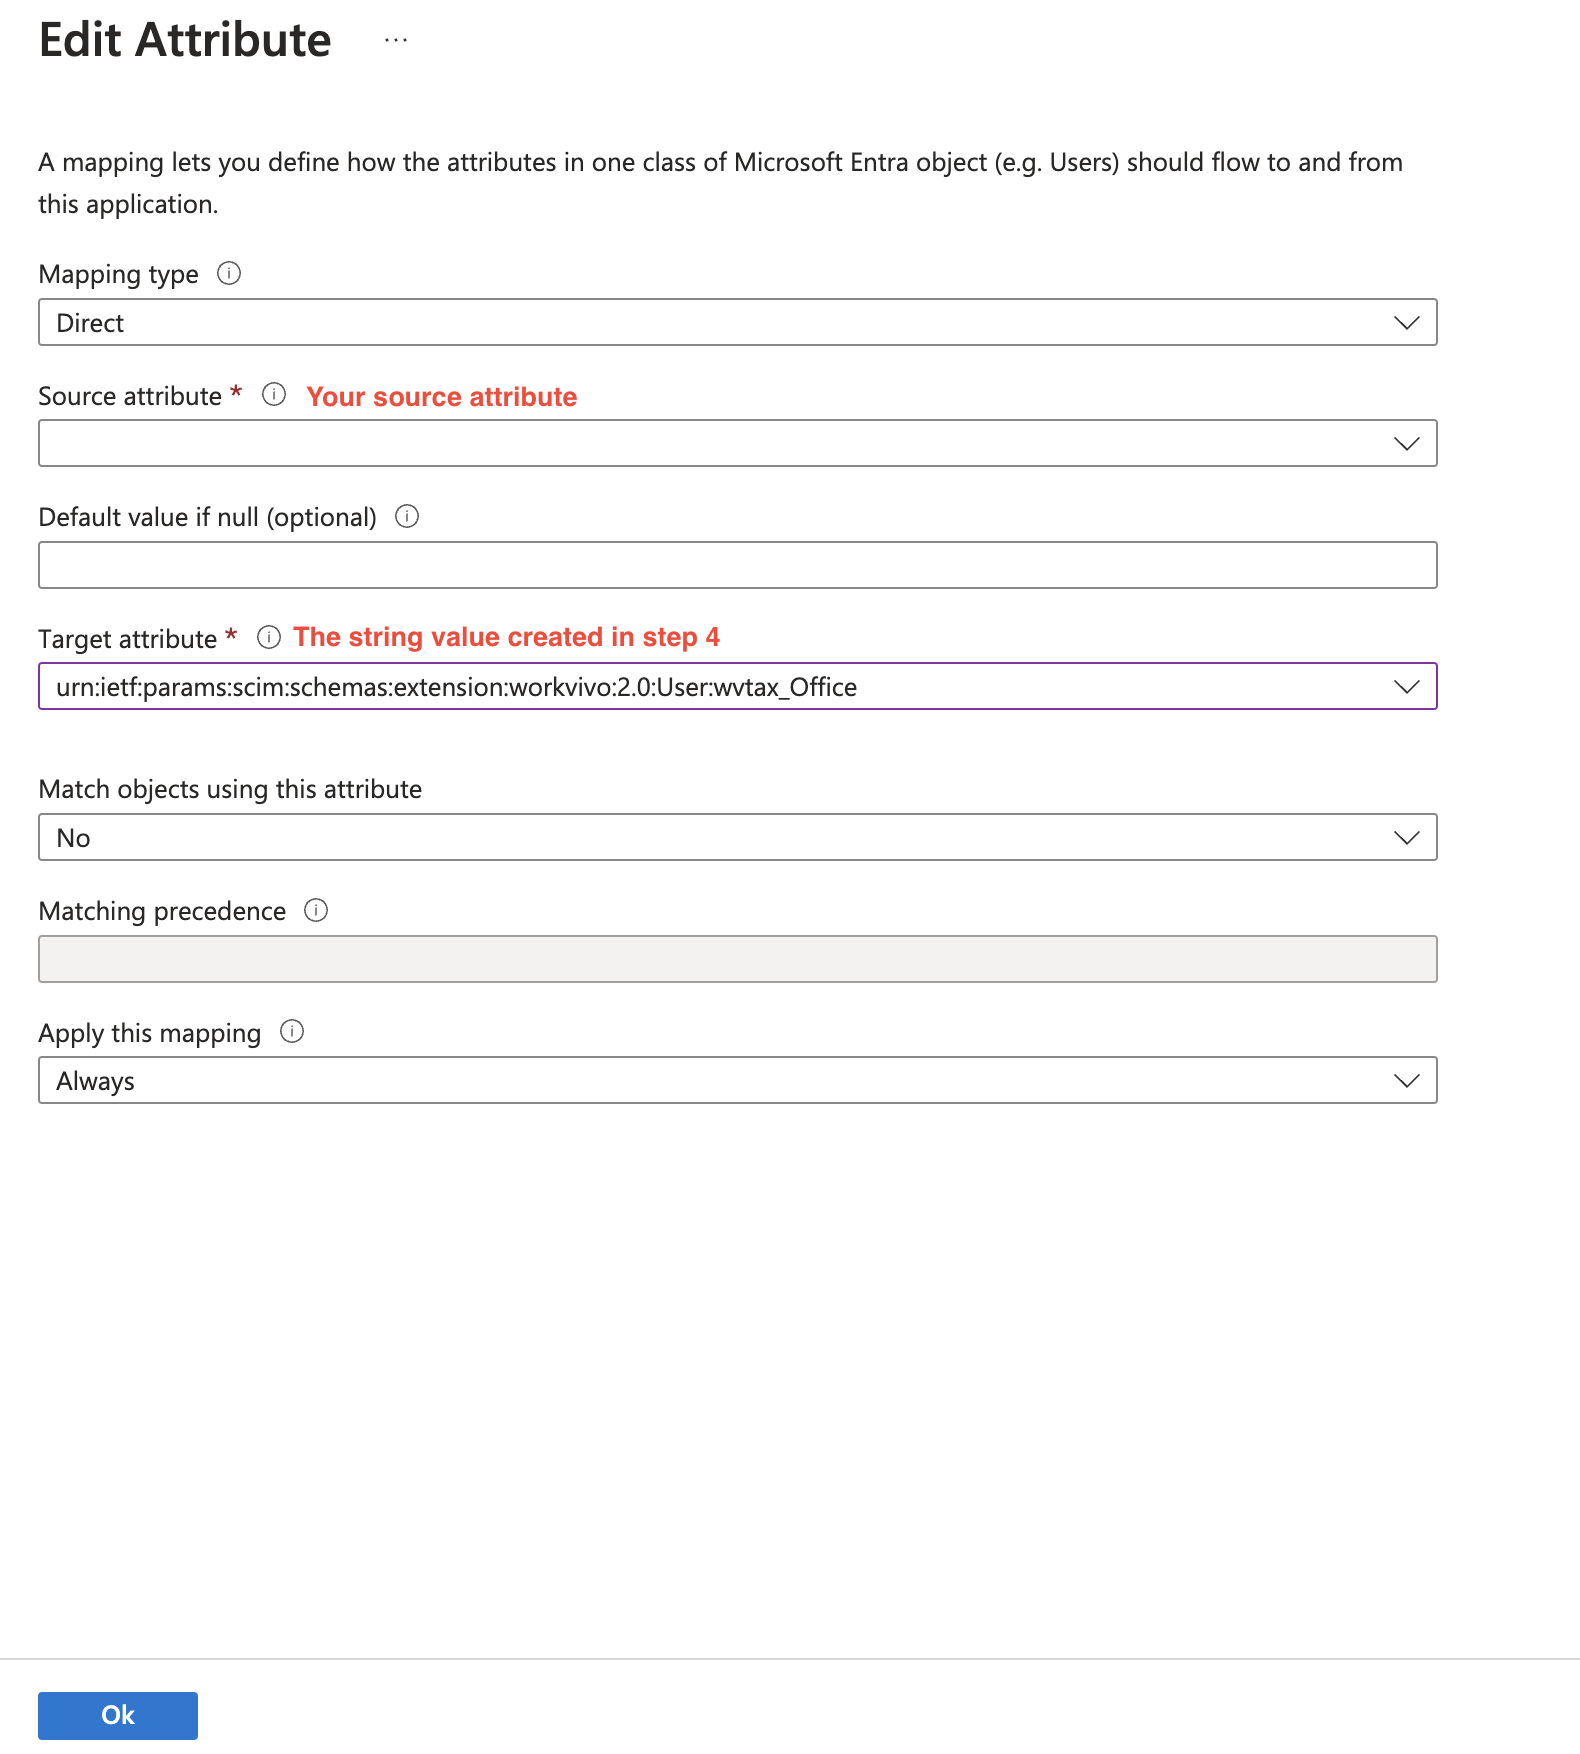Click the Default value if null text field
1580x1754 pixels.
(x=738, y=565)
